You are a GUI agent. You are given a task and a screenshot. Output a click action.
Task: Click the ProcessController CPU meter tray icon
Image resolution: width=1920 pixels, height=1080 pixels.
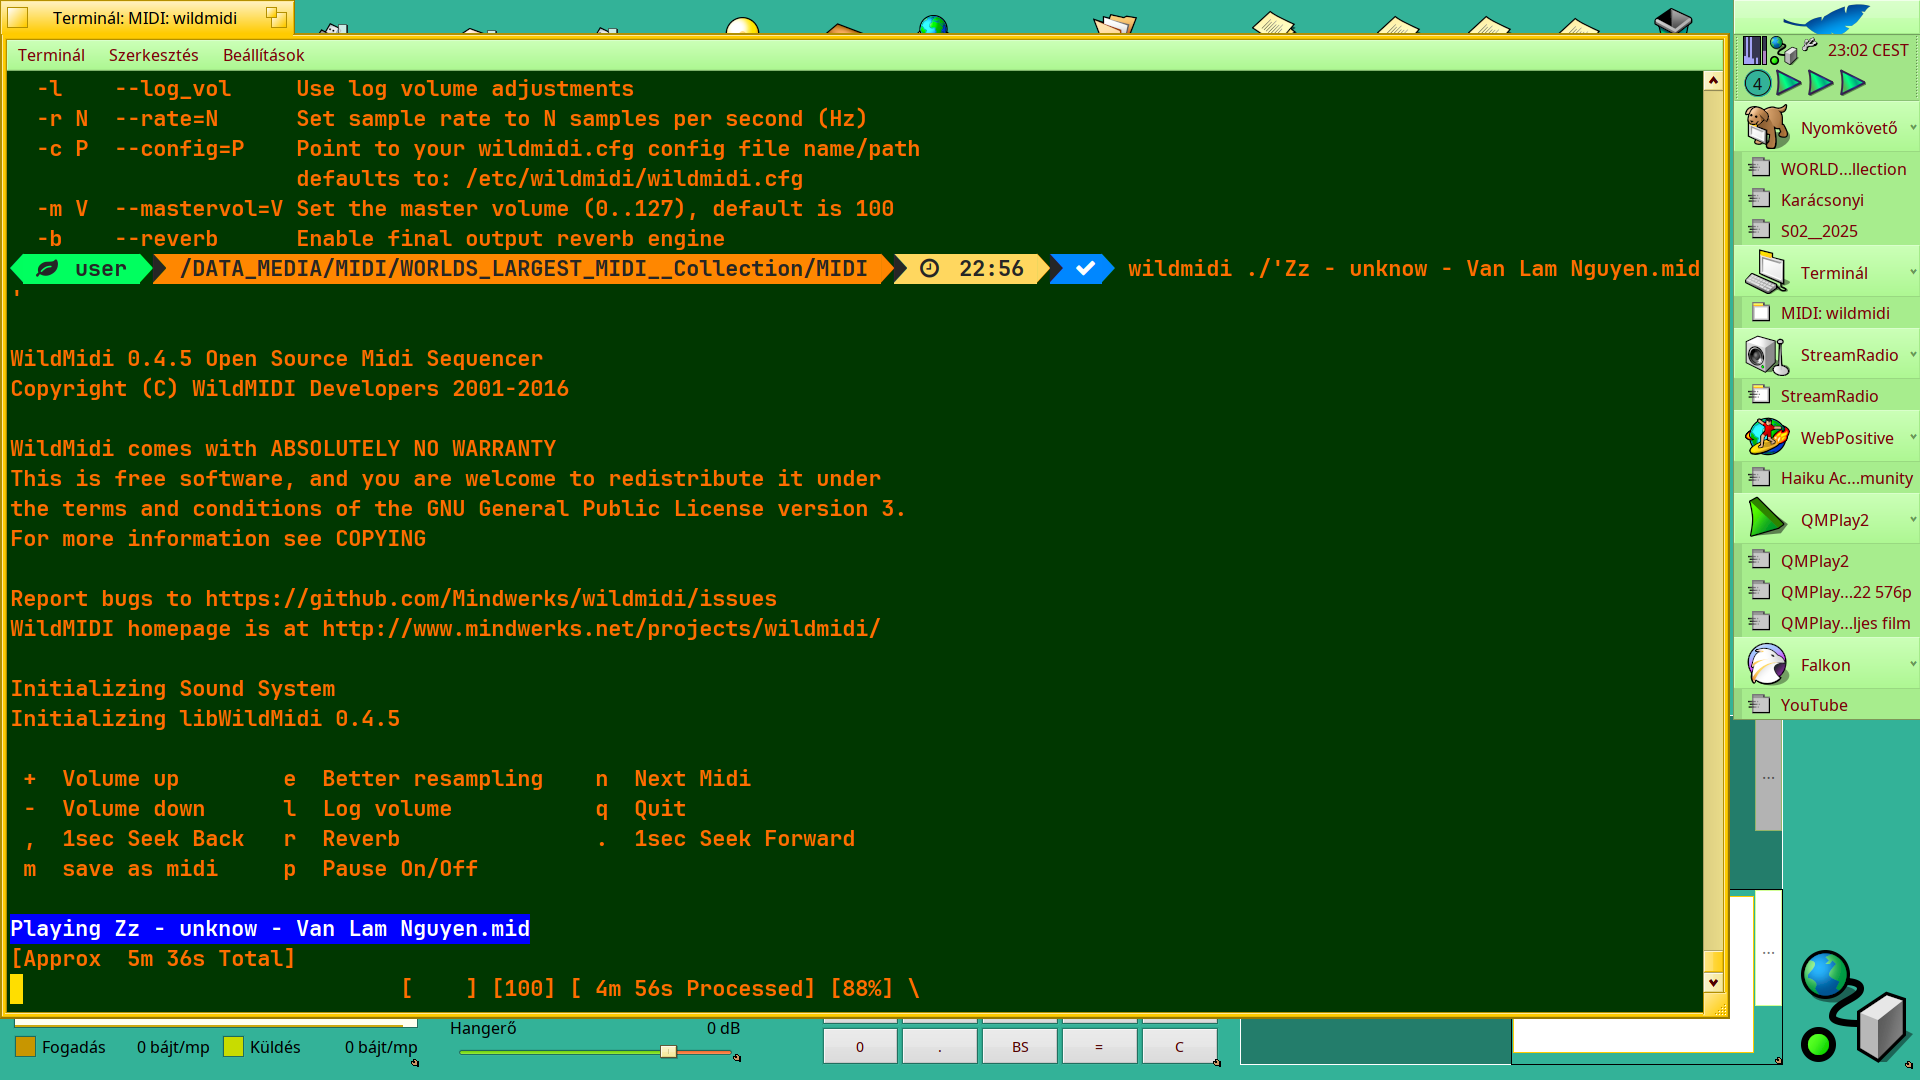click(x=1754, y=50)
